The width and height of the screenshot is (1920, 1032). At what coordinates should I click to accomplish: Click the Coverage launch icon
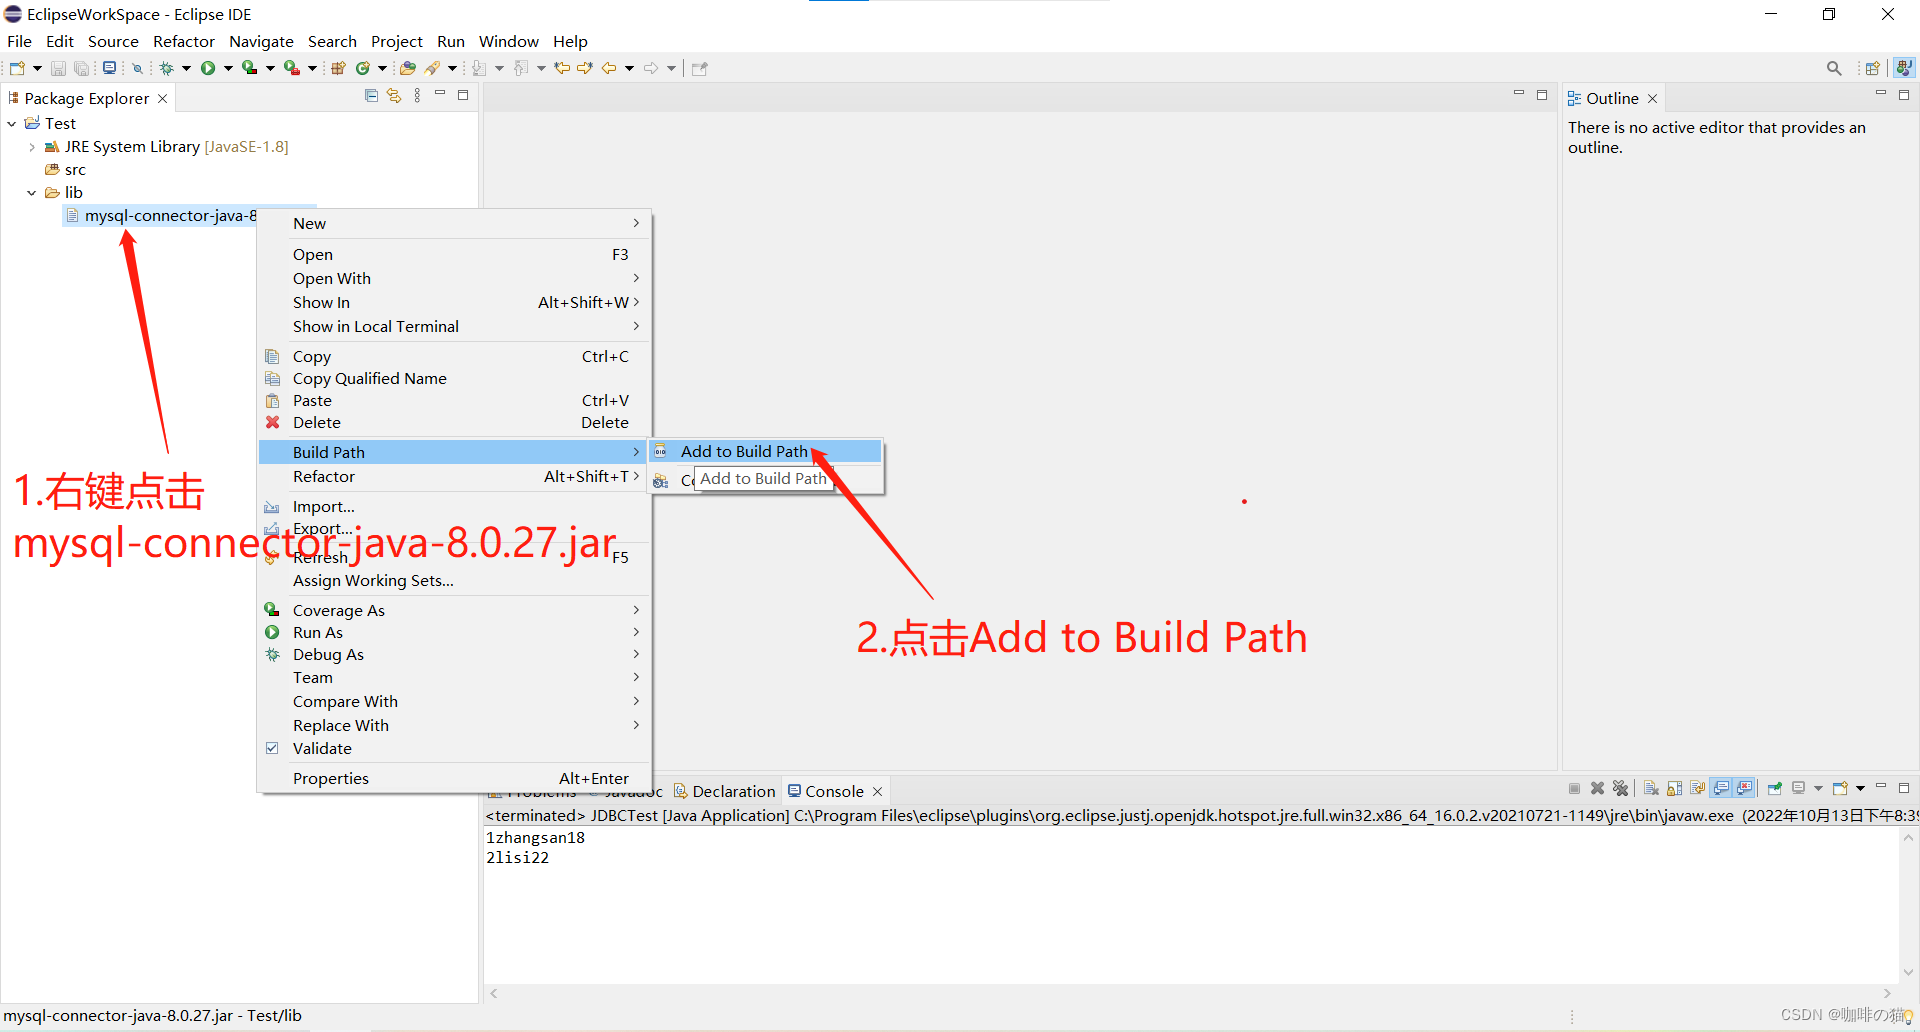coord(250,68)
